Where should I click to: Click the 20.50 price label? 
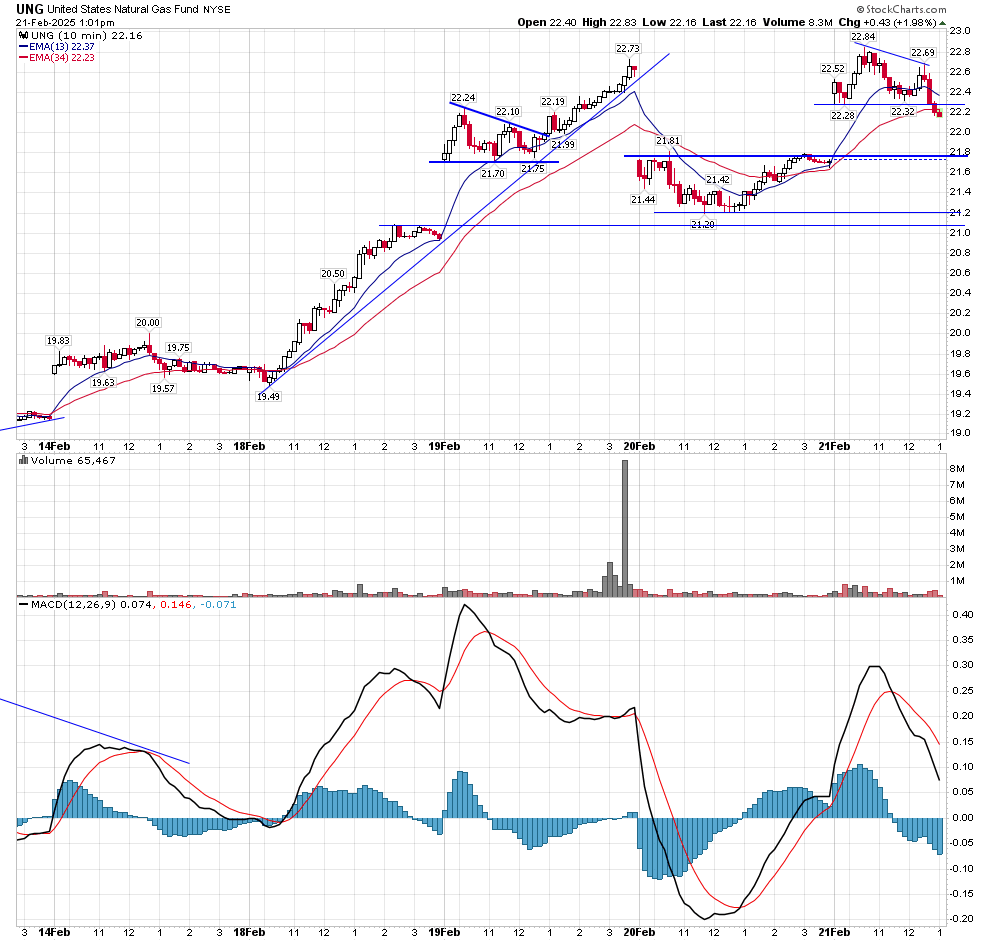[x=333, y=273]
